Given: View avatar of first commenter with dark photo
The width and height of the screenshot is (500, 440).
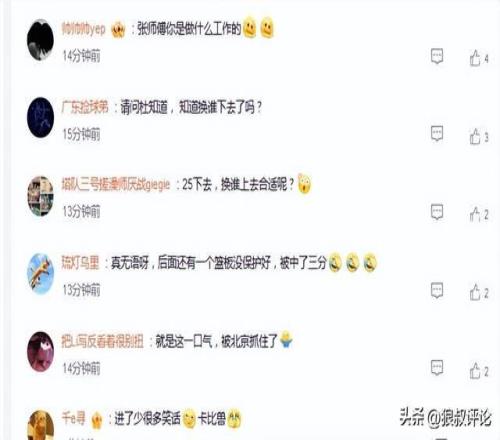Looking at the screenshot, I should [40, 40].
